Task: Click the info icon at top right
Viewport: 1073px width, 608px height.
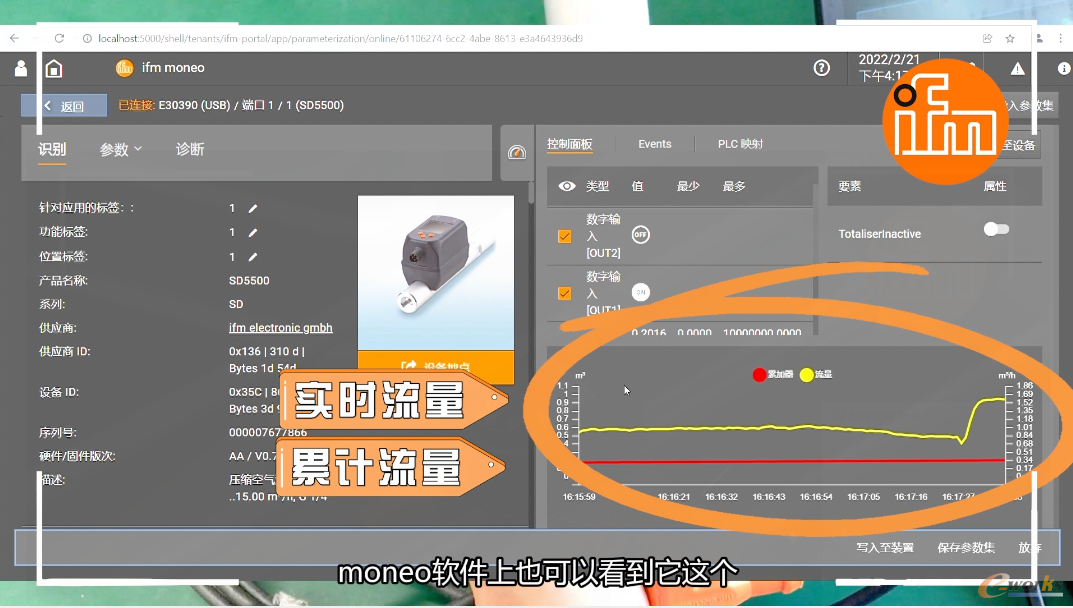Action: (1062, 68)
